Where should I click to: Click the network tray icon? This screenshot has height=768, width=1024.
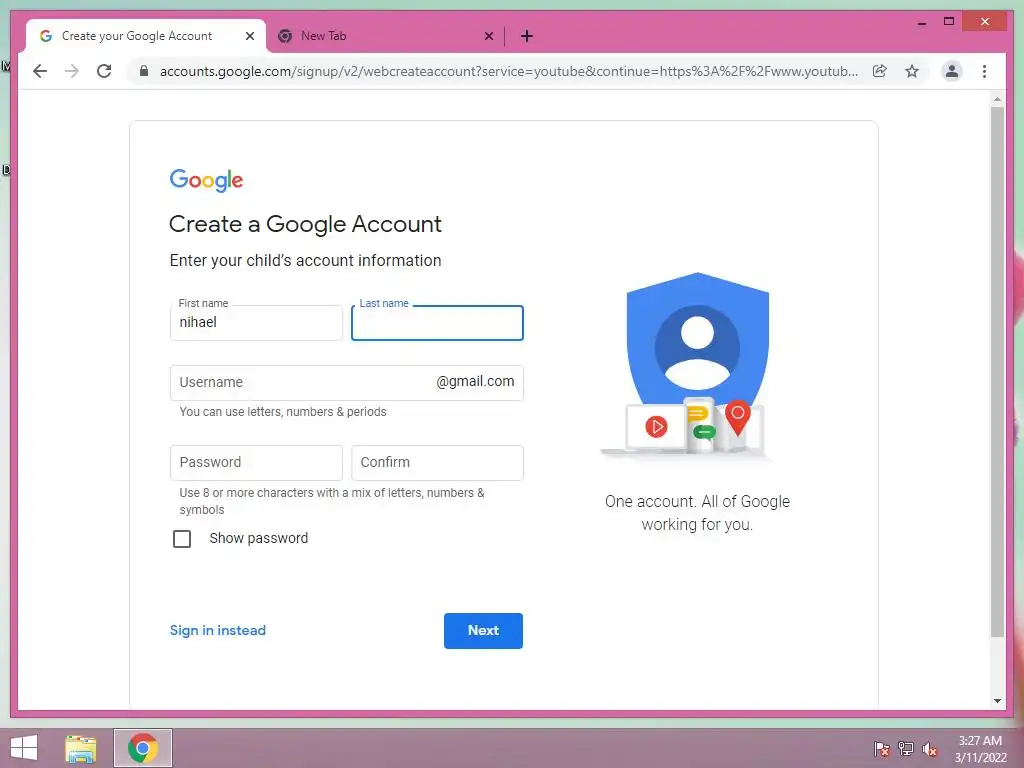(x=906, y=749)
